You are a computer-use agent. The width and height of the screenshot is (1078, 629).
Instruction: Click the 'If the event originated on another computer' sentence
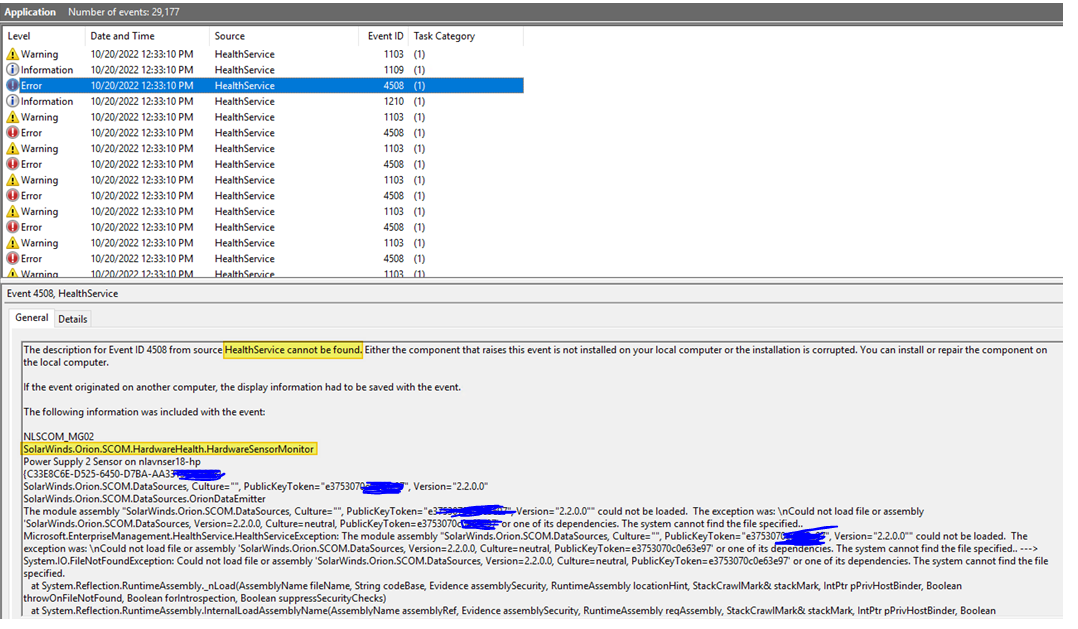(x=242, y=387)
